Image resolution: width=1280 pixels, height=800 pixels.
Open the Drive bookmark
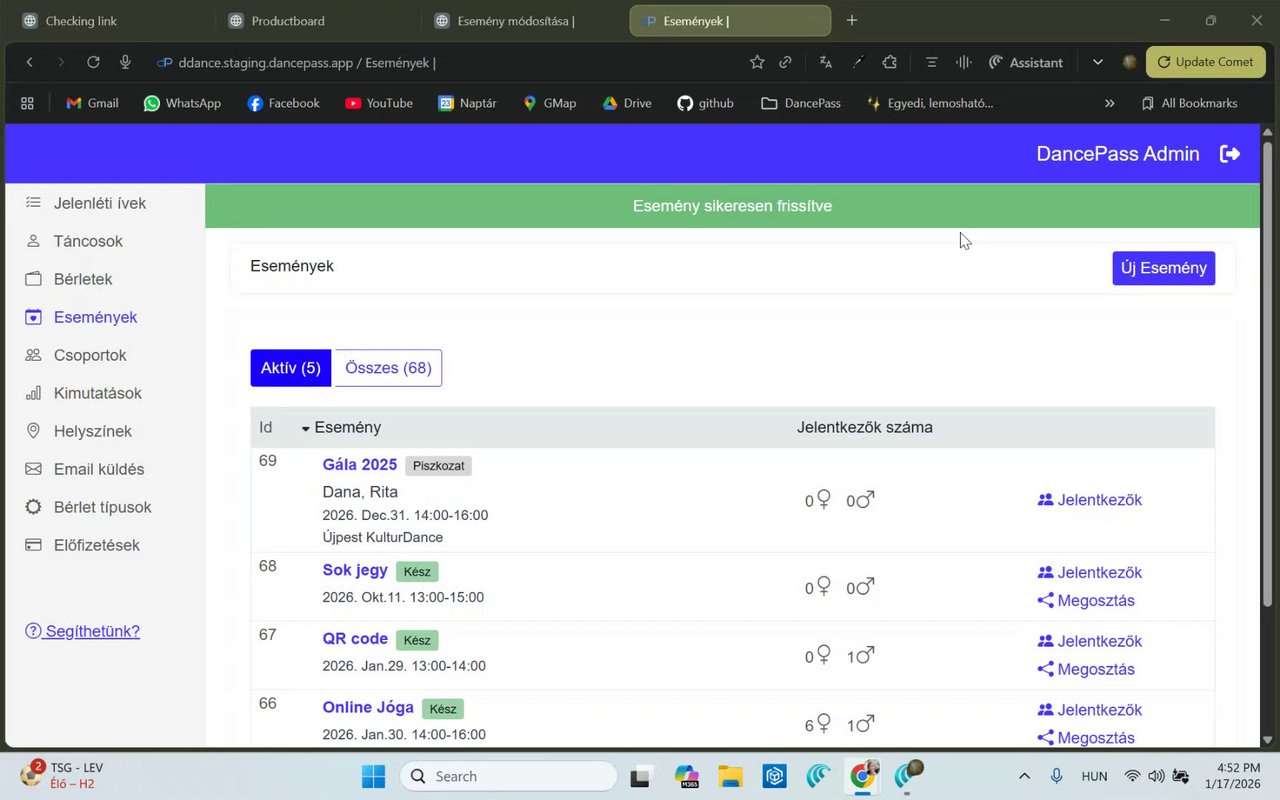(627, 103)
